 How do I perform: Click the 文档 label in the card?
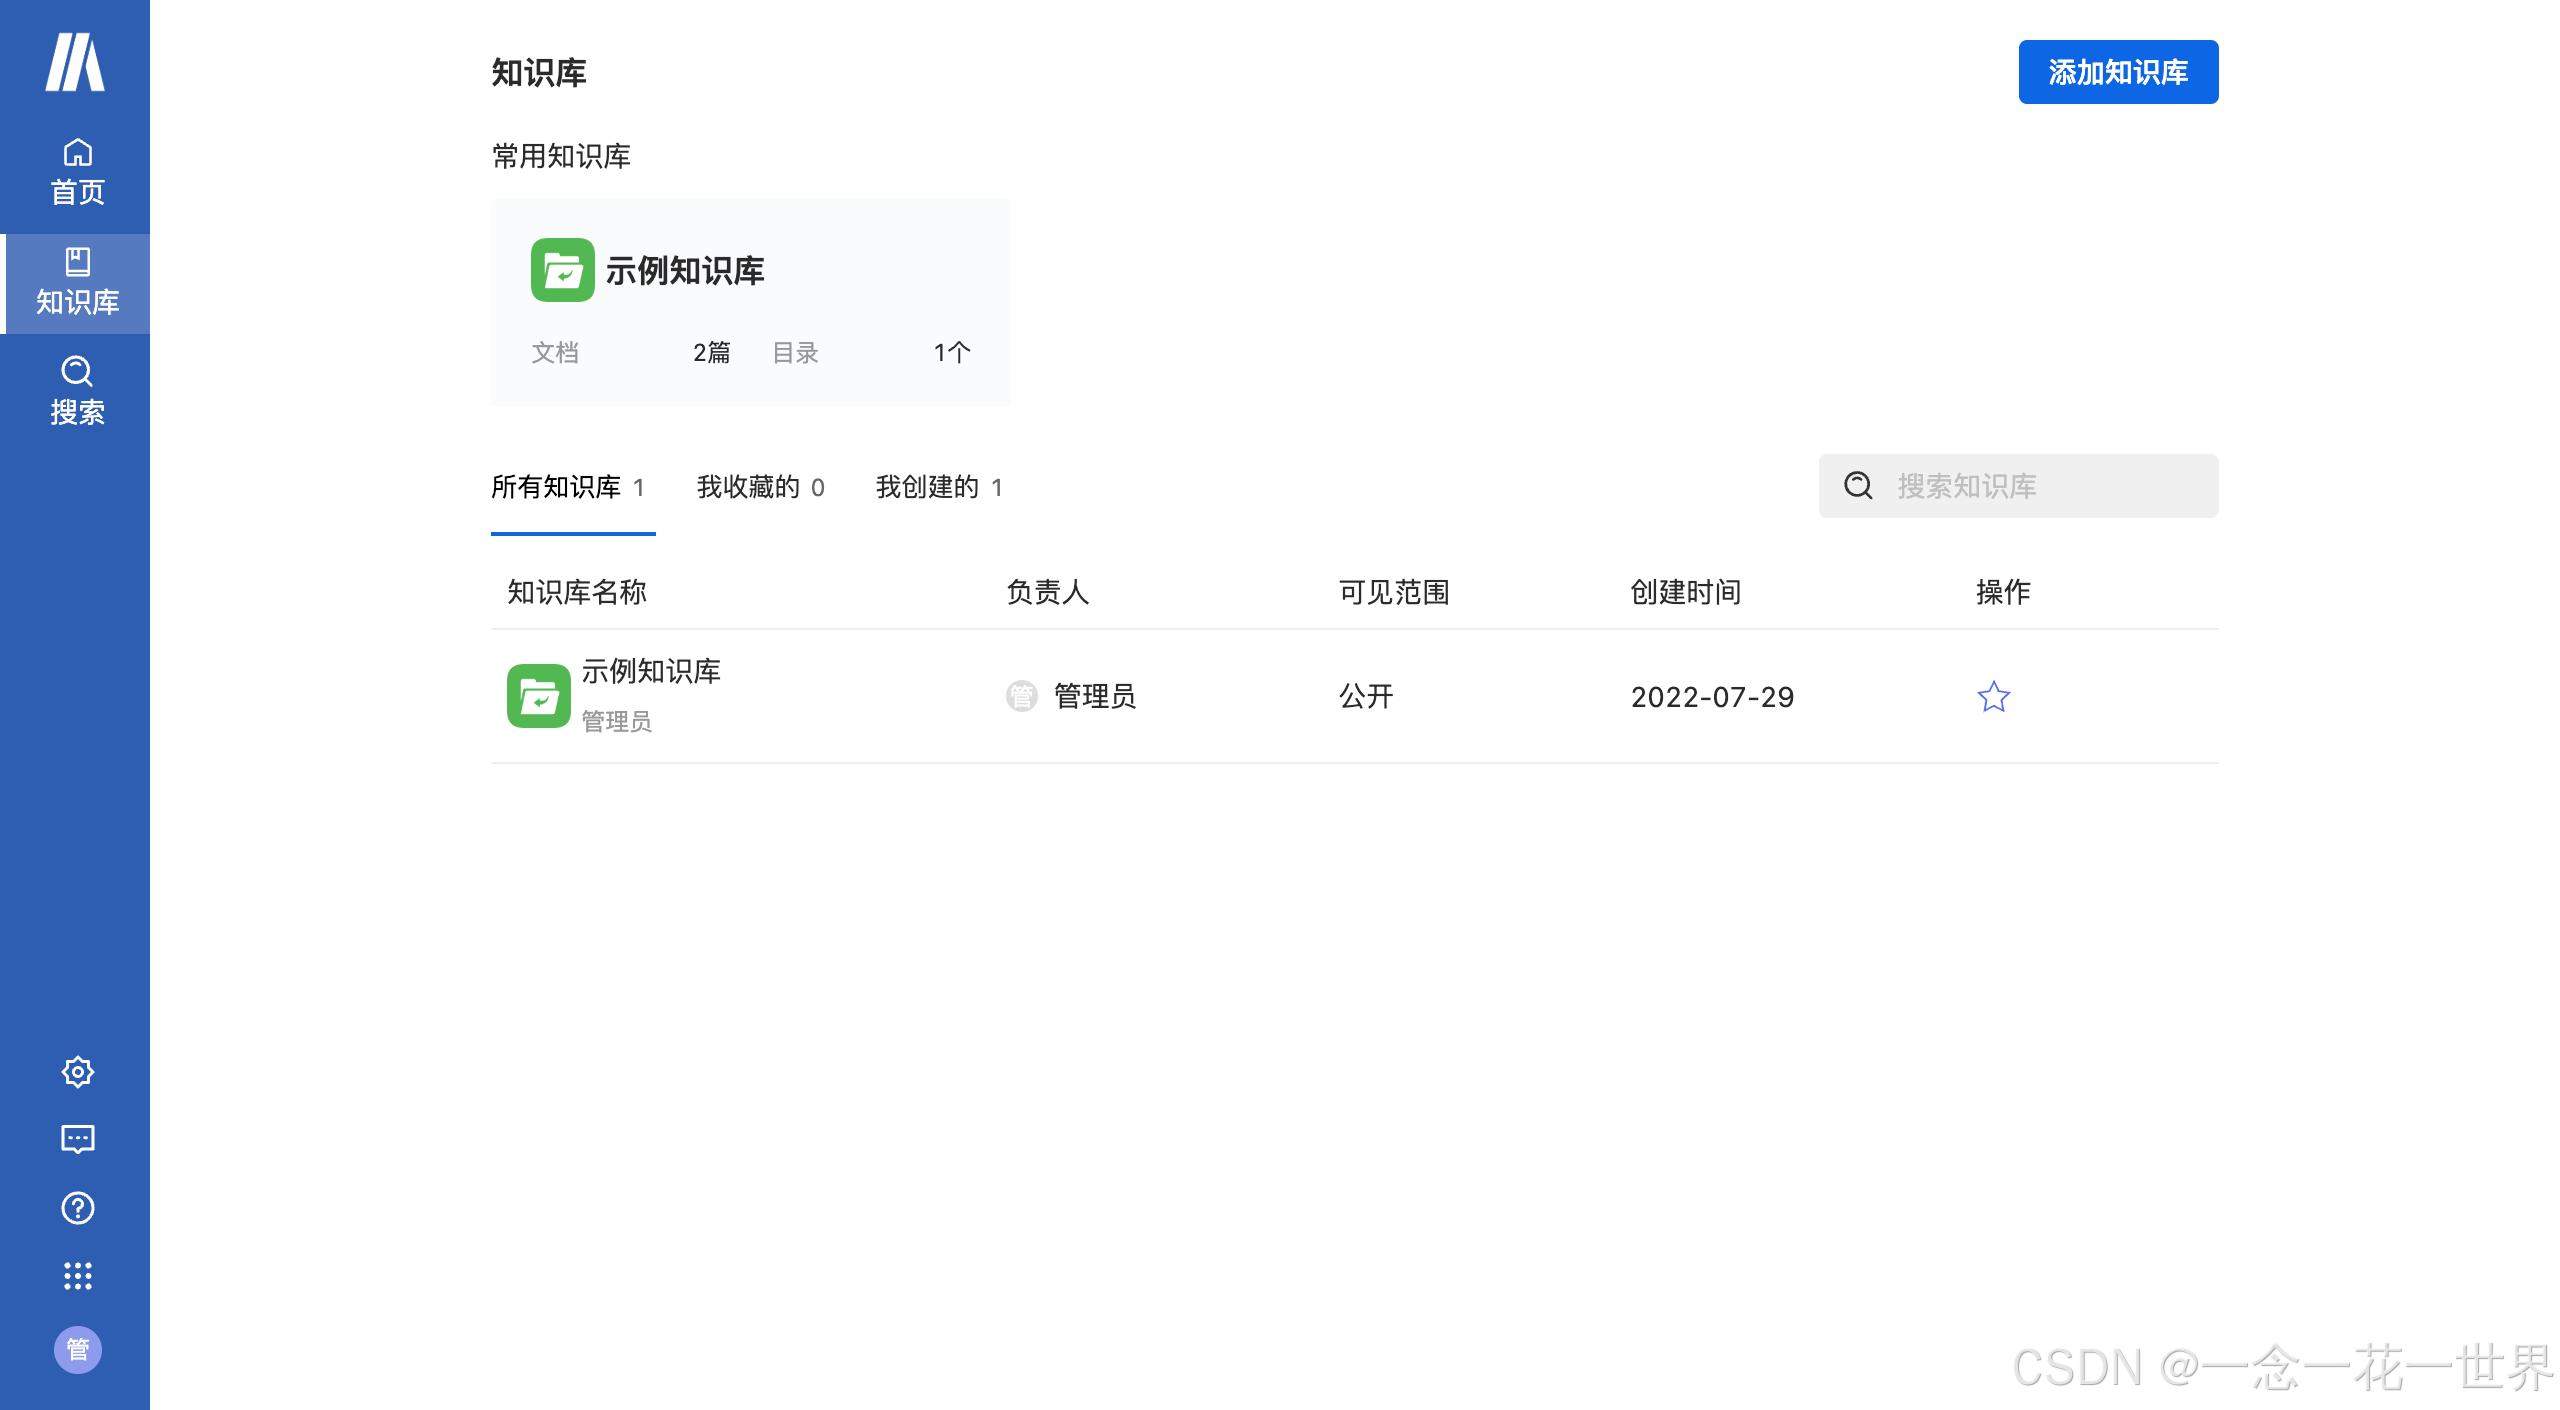tap(555, 352)
